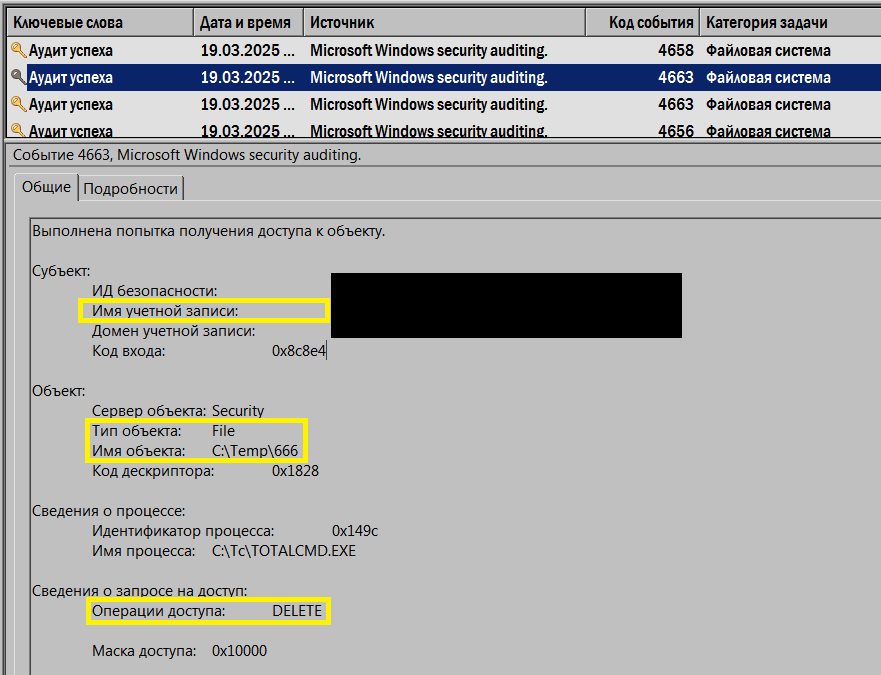Click the object server value Security

(x=238, y=411)
